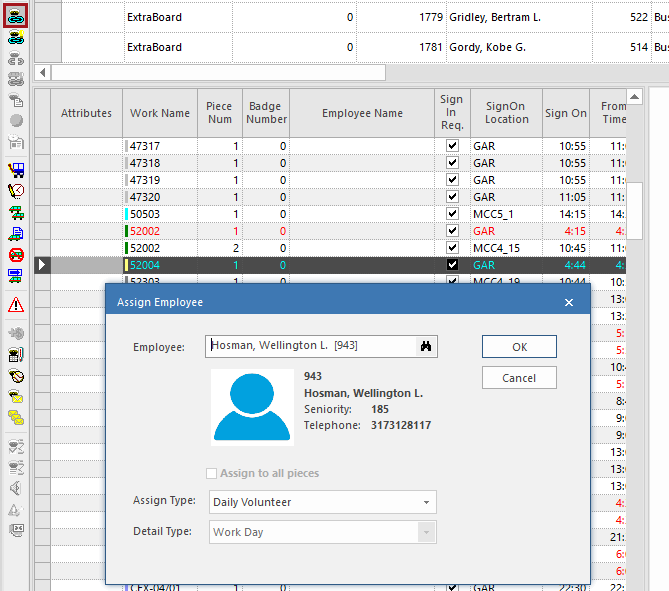Click the driver-link icon with yellow lightbulb

point(16,38)
